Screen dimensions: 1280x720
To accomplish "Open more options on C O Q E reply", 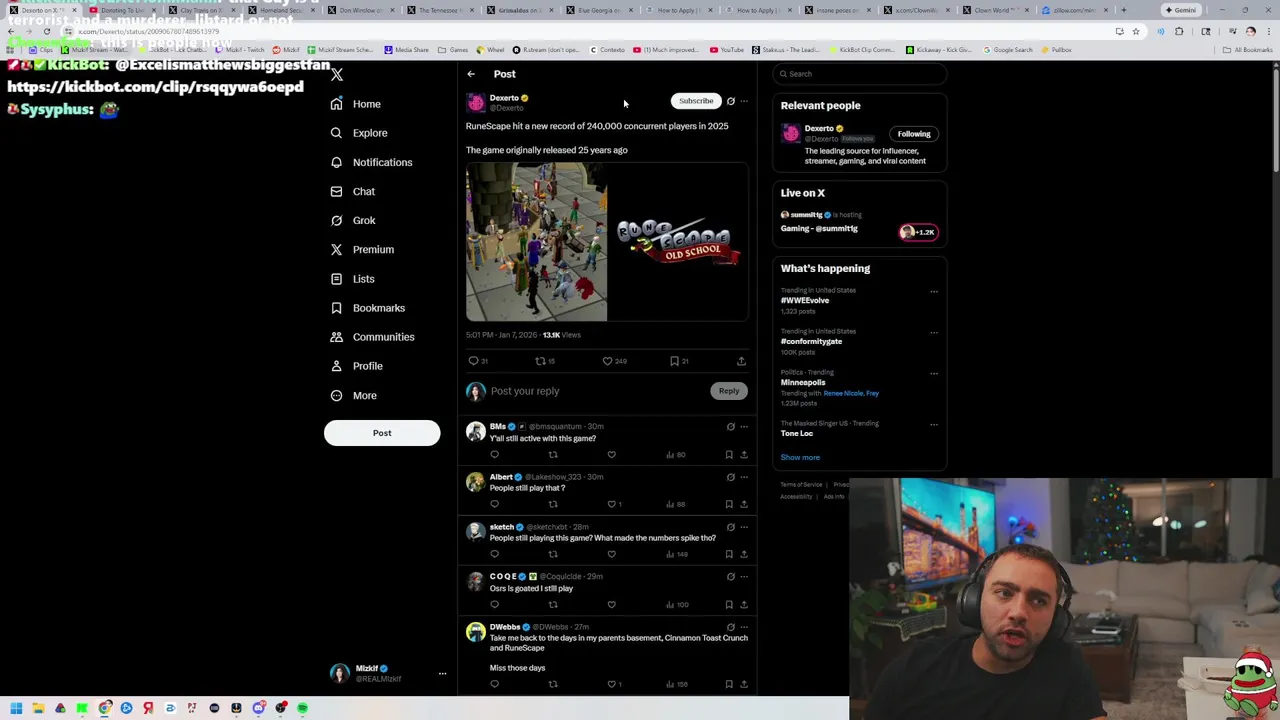I will (744, 577).
